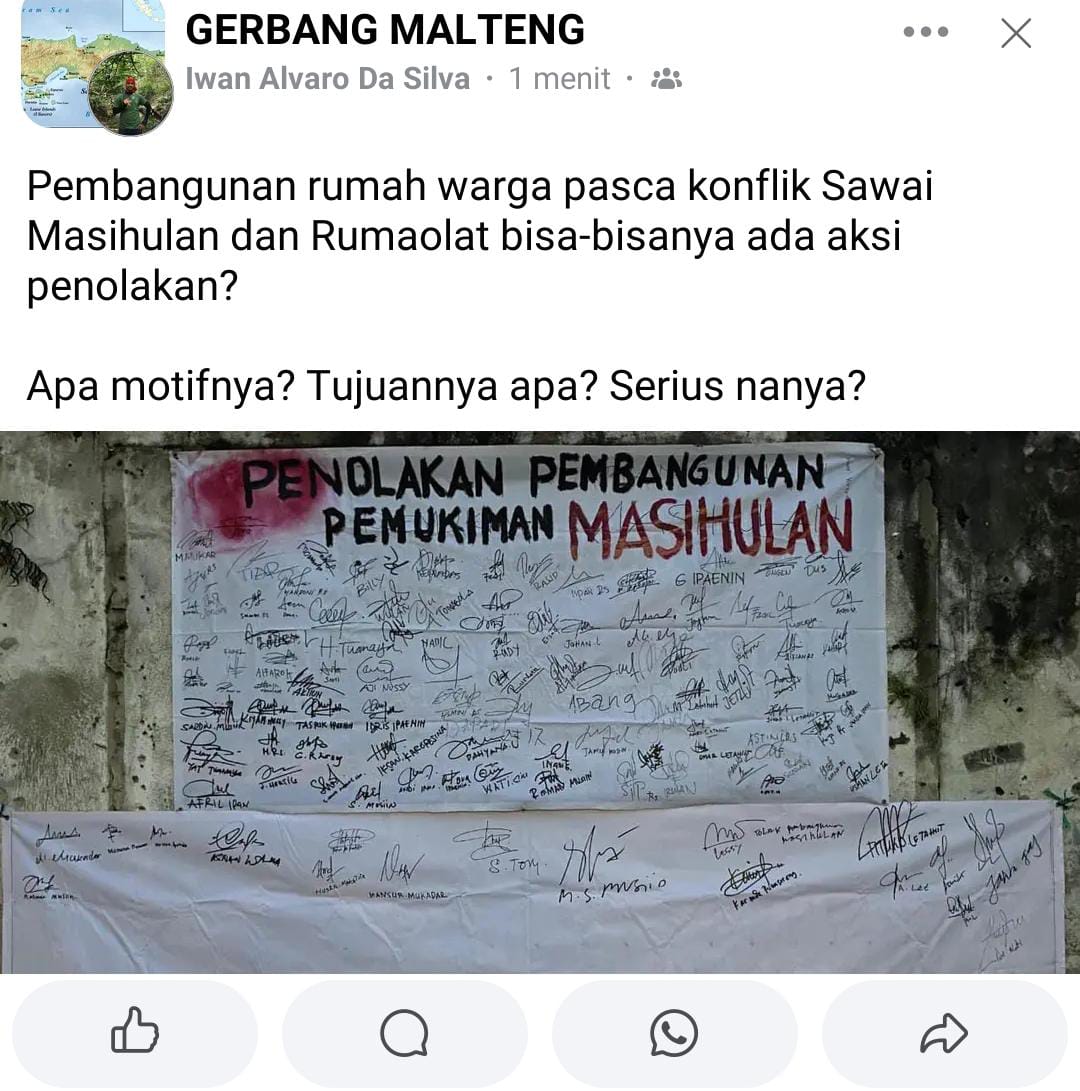Viewport: 1080px width, 1091px height.
Task: Open the comment bubble button
Action: [x=404, y=1033]
